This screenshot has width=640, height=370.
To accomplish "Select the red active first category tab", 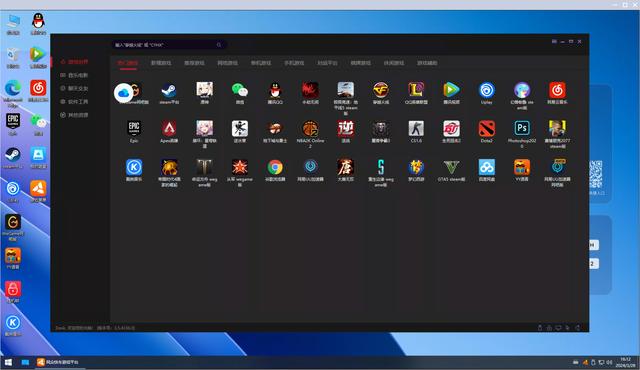I will (x=128, y=63).
